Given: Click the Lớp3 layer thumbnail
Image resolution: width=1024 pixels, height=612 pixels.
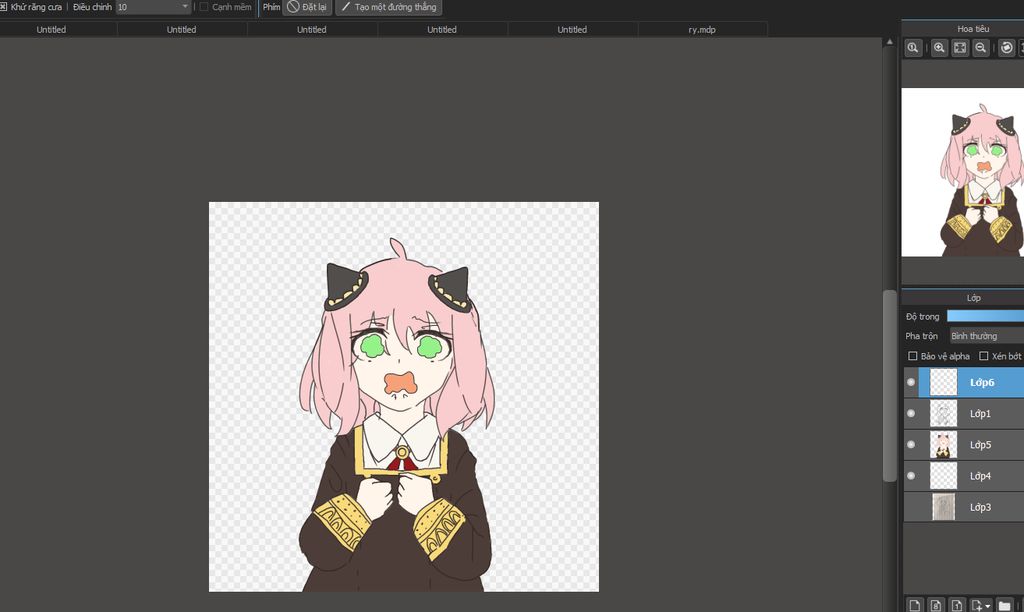Looking at the screenshot, I should 943,507.
